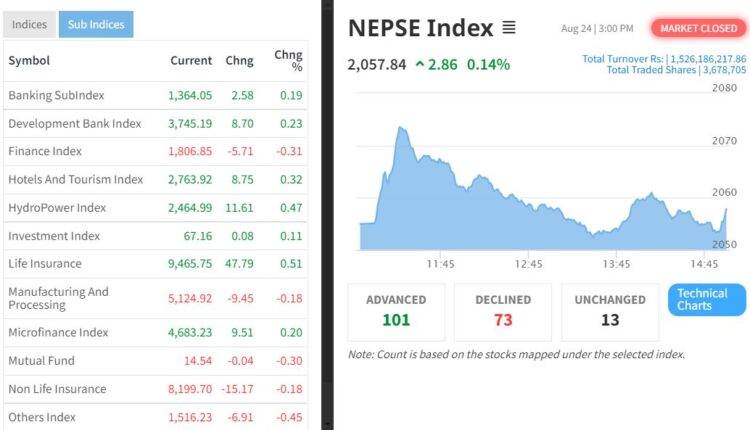Click the Non Life Insurance row
The image size is (750, 430).
pyautogui.click(x=57, y=389)
